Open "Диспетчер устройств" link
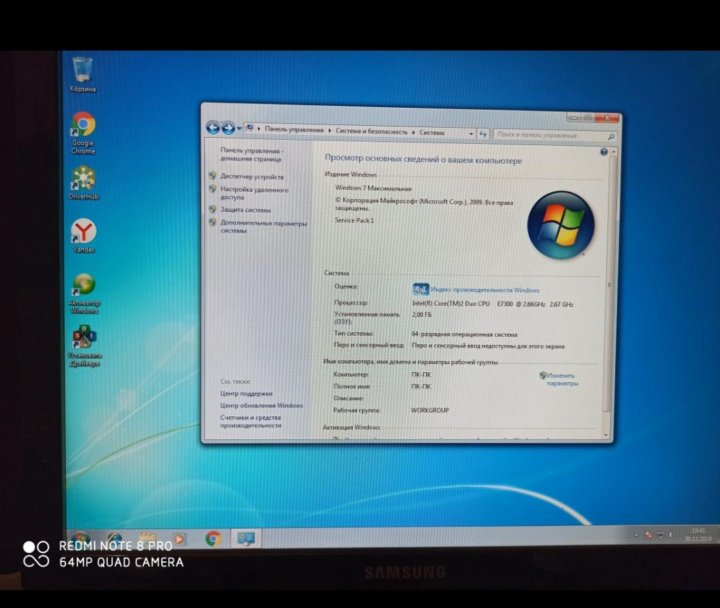720x608 pixels. coord(252,177)
